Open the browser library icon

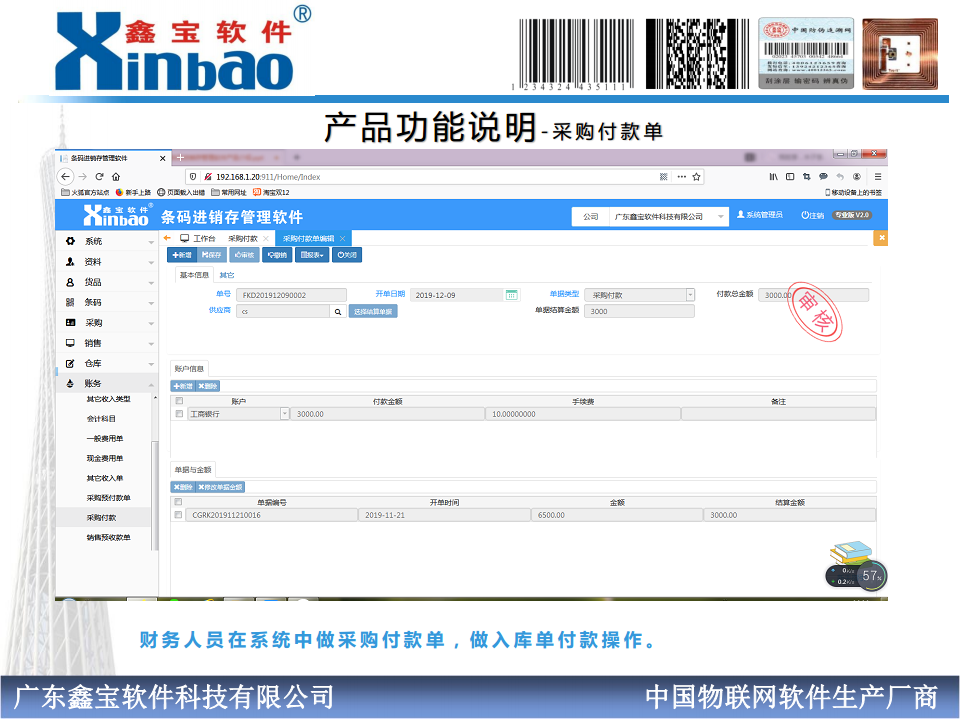click(x=774, y=177)
